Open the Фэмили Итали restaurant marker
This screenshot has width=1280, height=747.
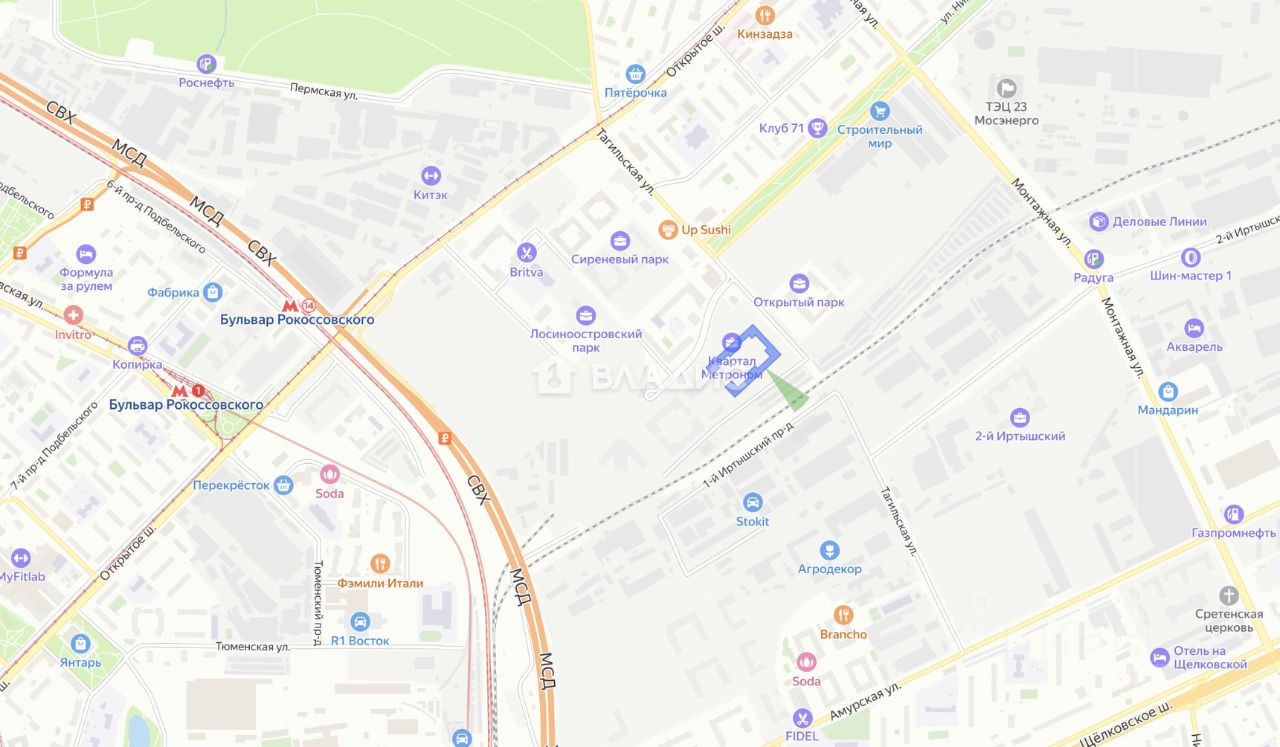click(379, 564)
